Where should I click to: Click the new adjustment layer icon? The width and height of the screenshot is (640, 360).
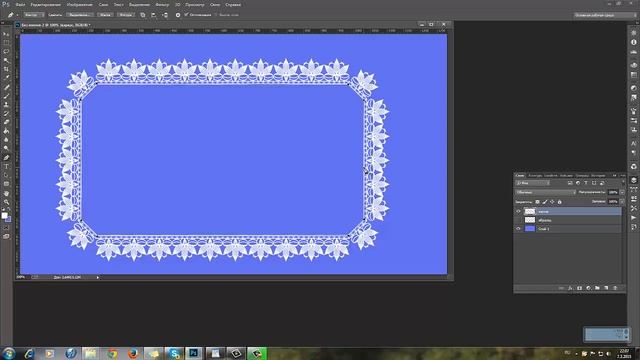click(x=588, y=288)
